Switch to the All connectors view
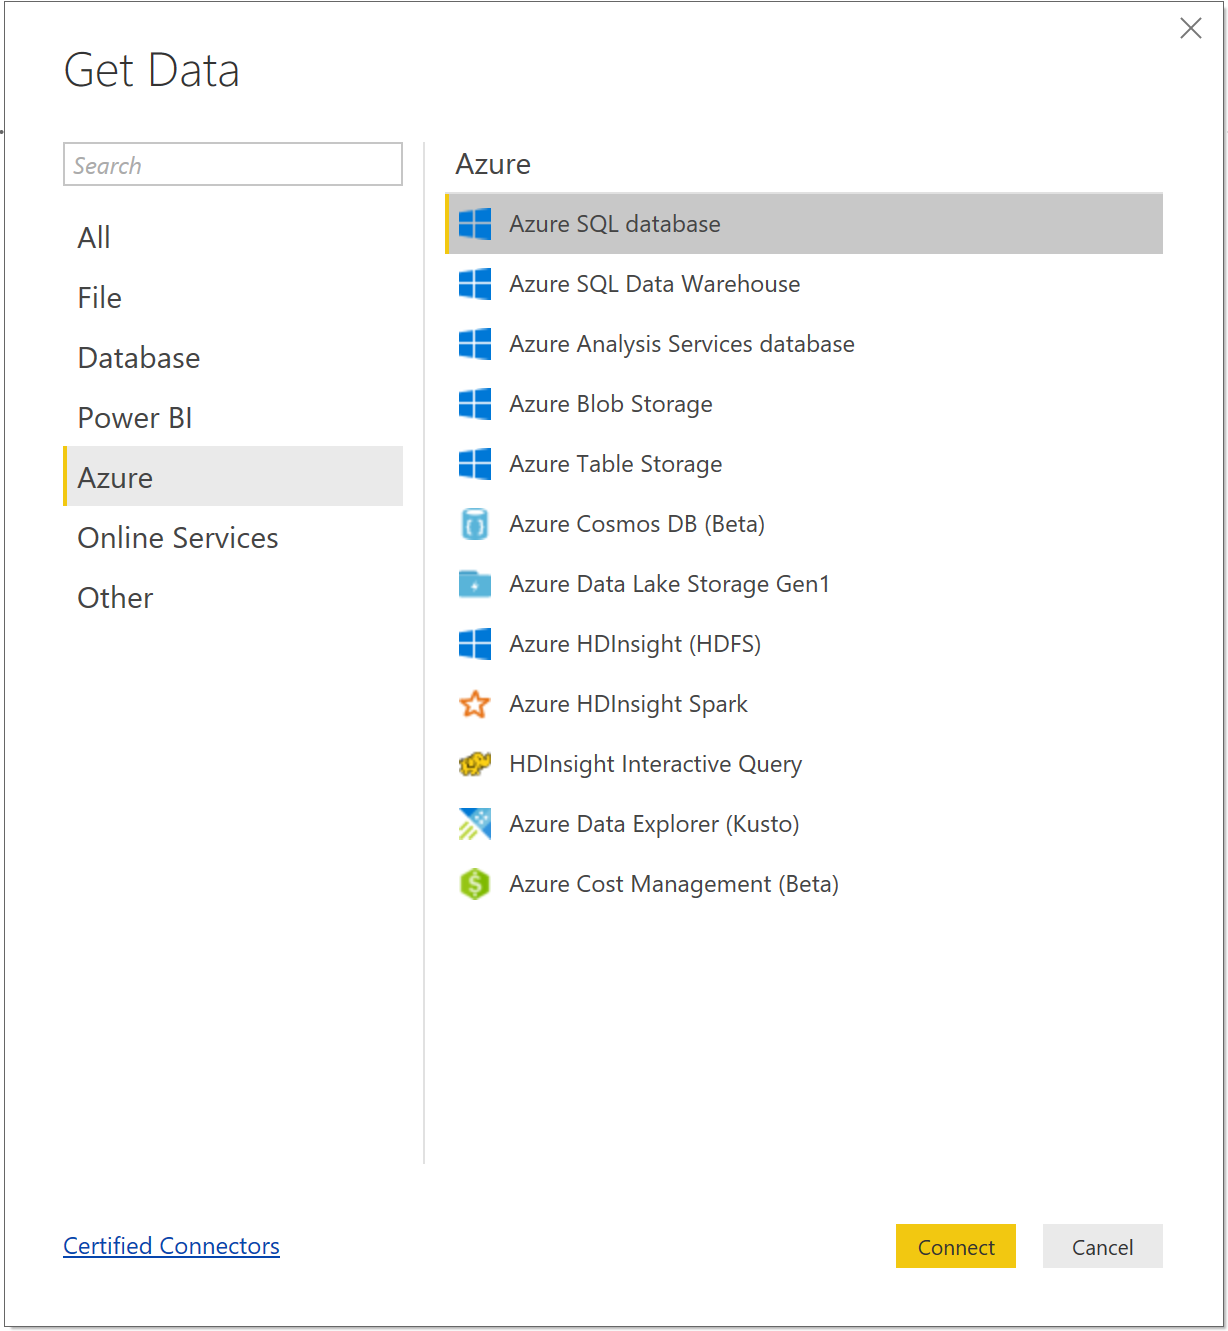This screenshot has width=1228, height=1331. 93,237
